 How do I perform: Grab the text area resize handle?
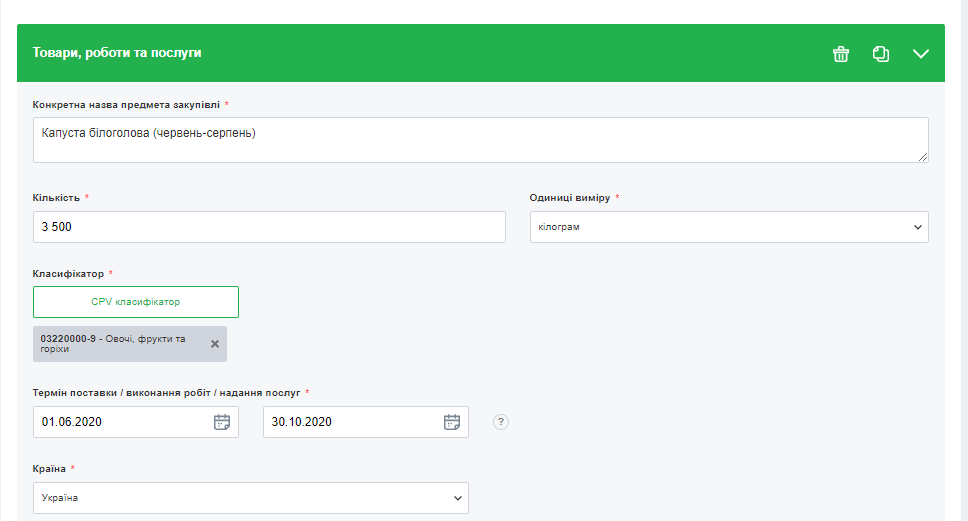click(x=923, y=157)
